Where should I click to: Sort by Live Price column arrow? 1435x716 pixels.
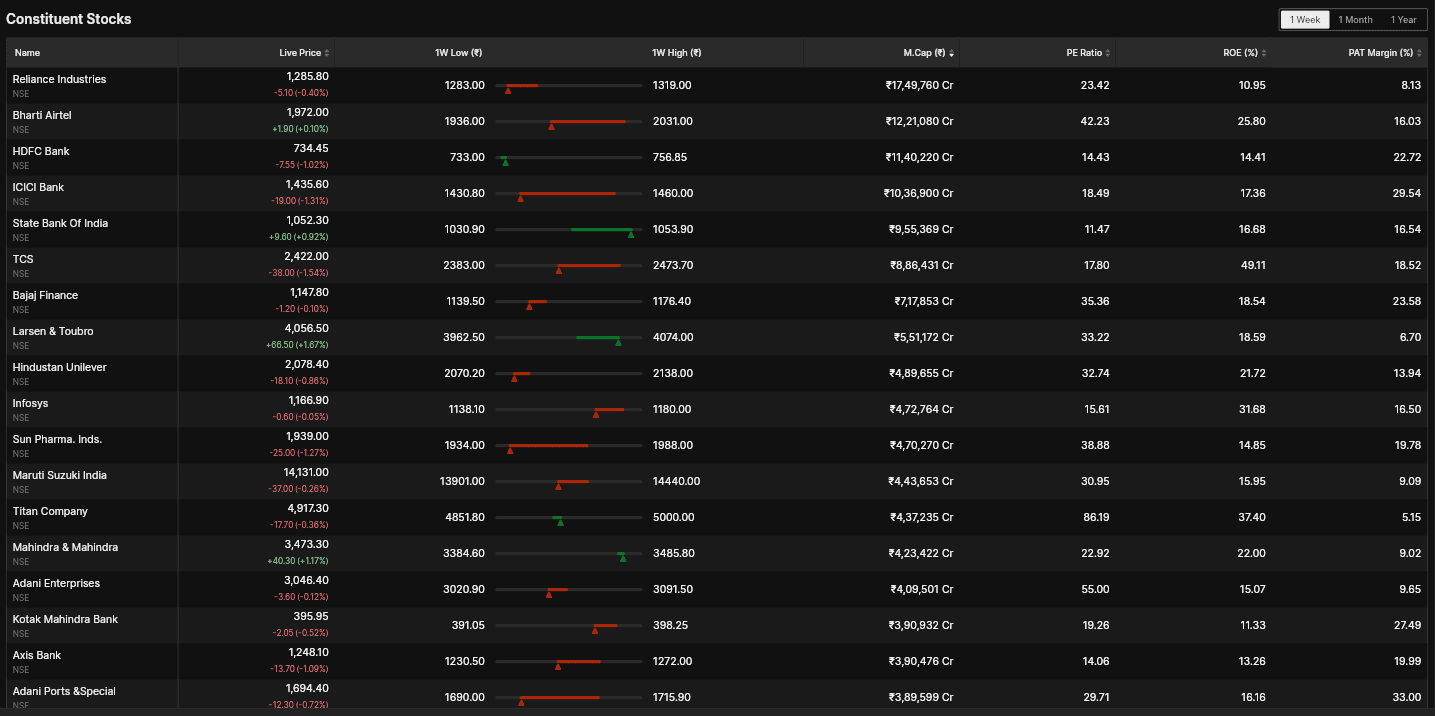pyautogui.click(x=327, y=53)
